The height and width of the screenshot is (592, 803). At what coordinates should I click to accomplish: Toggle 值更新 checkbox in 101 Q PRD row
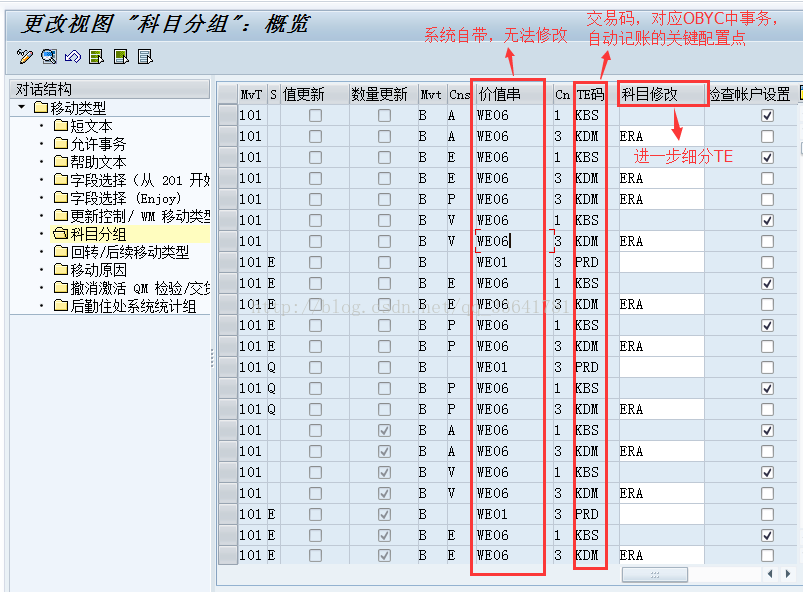(x=315, y=368)
